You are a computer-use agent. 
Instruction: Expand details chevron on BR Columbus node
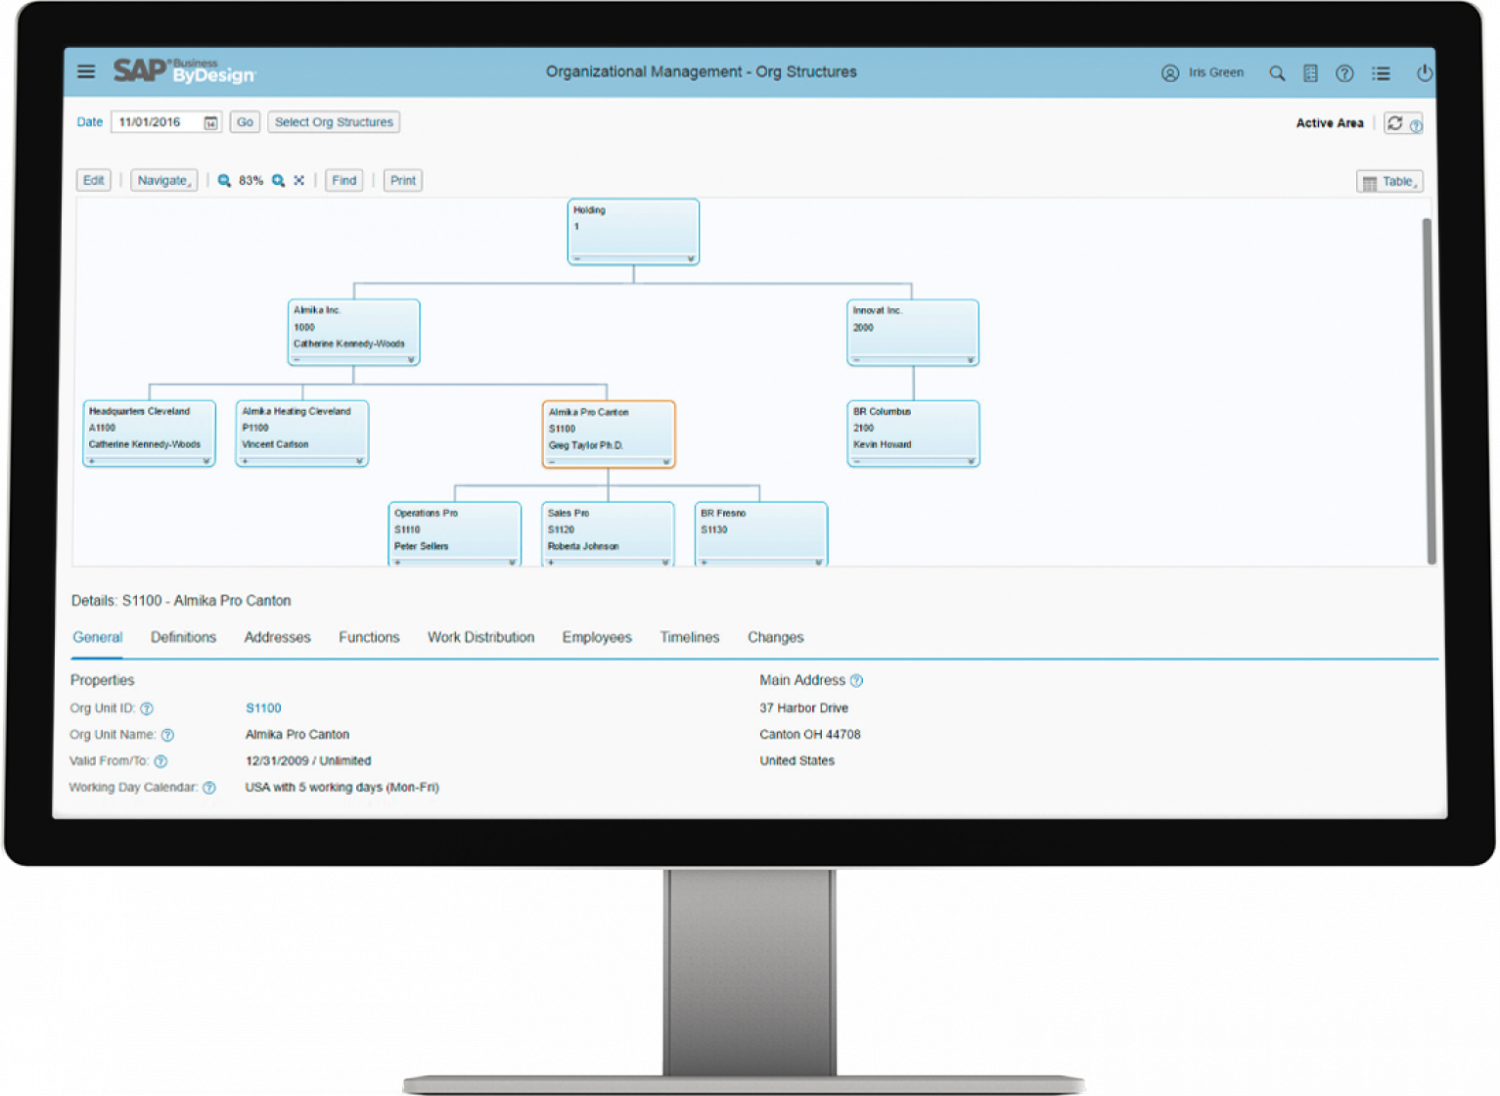[970, 461]
